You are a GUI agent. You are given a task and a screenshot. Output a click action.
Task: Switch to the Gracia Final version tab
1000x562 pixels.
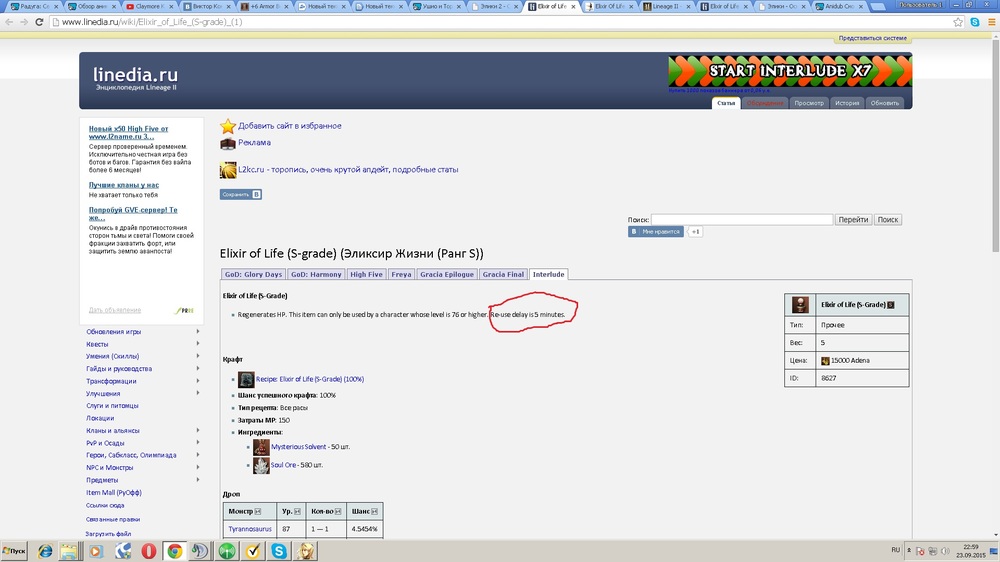[x=503, y=274]
